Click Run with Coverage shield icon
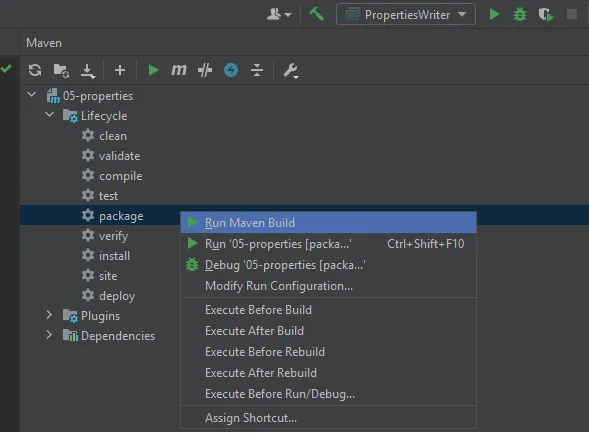Screen dimensions: 589x441 click(x=545, y=15)
